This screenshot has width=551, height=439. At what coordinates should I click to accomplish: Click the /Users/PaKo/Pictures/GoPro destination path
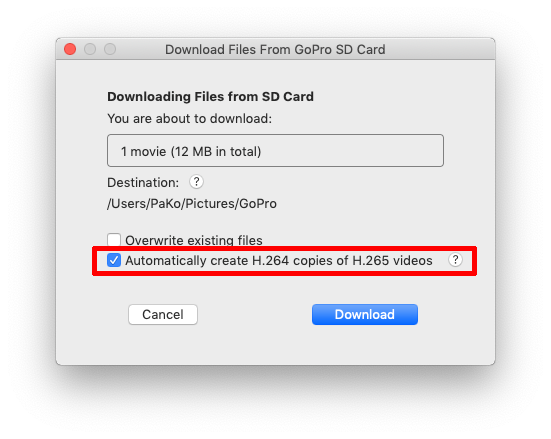[x=192, y=204]
